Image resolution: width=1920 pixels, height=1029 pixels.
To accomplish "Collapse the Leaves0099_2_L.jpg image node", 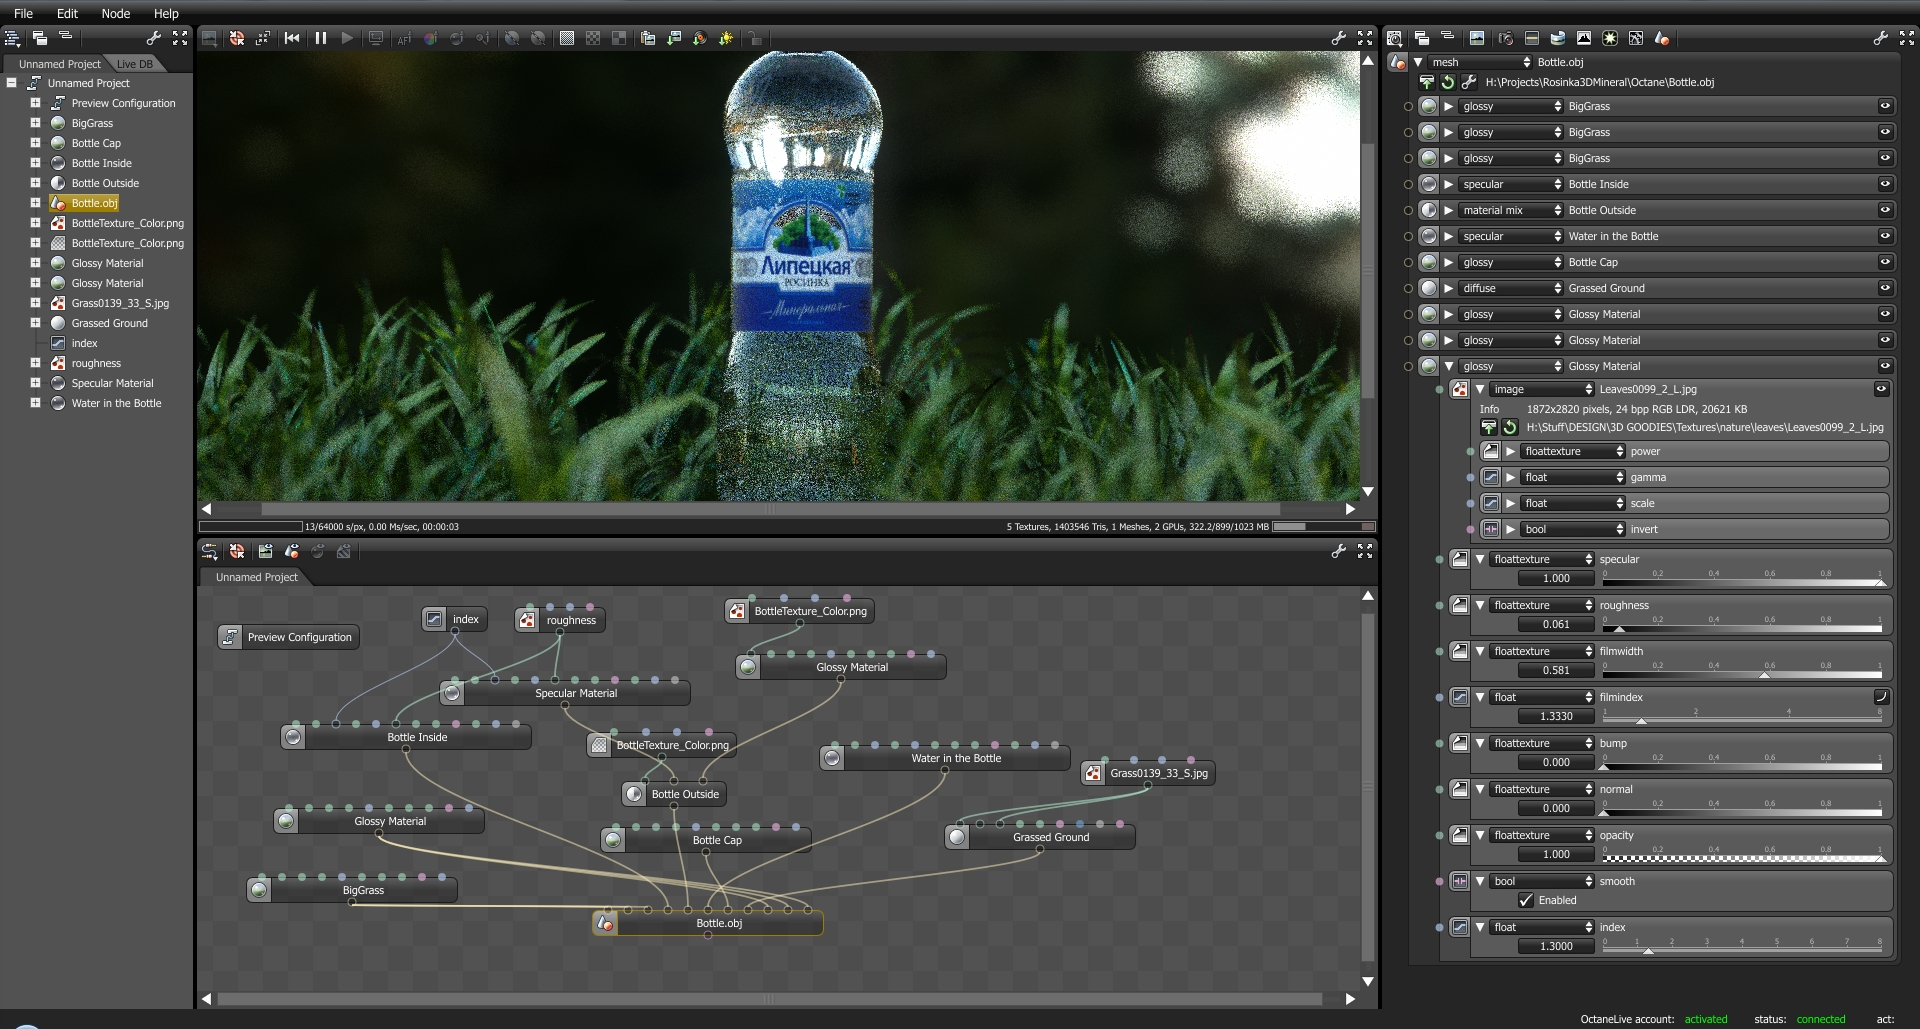I will [1480, 389].
